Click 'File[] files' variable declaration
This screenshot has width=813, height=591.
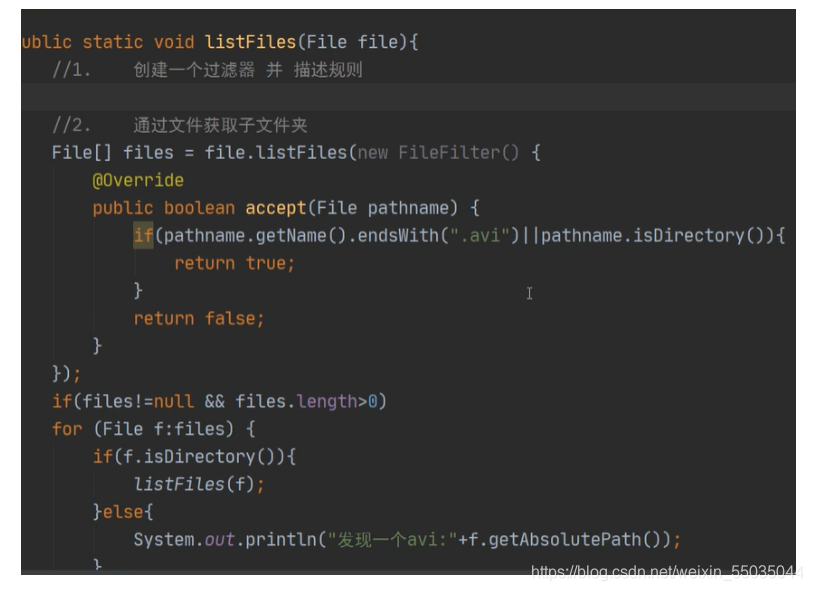113,153
